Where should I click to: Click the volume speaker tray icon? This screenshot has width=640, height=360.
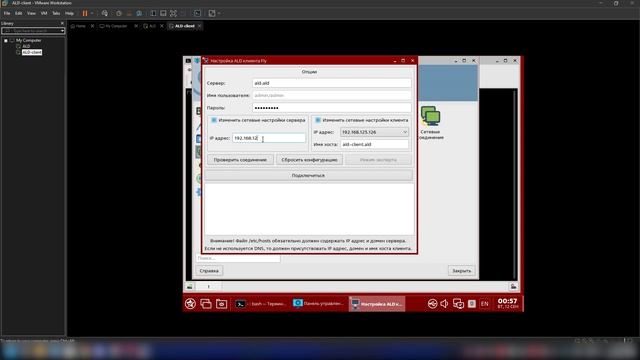coord(444,304)
